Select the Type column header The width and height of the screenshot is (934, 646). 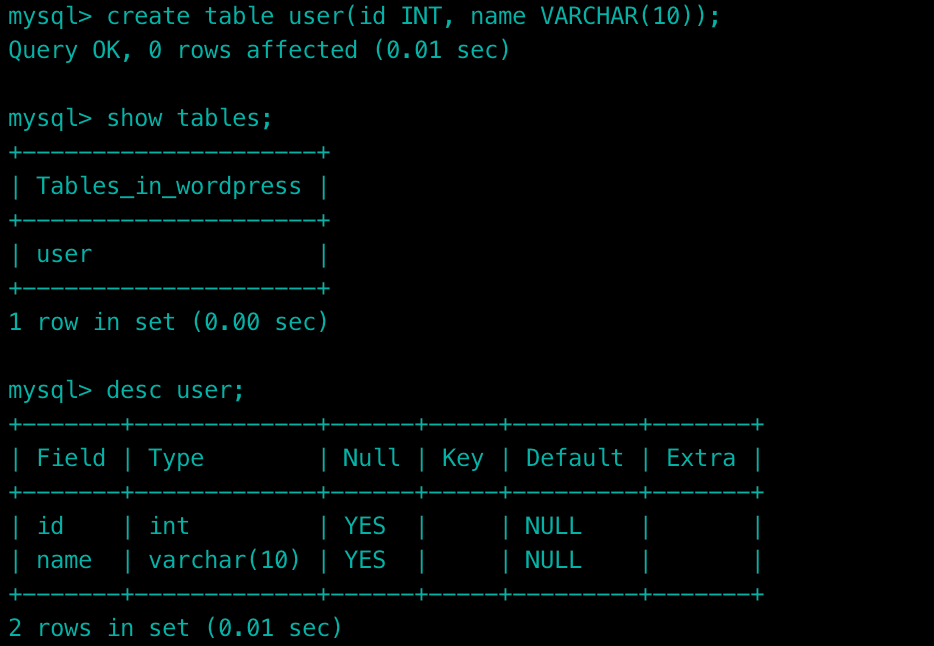tap(176, 458)
